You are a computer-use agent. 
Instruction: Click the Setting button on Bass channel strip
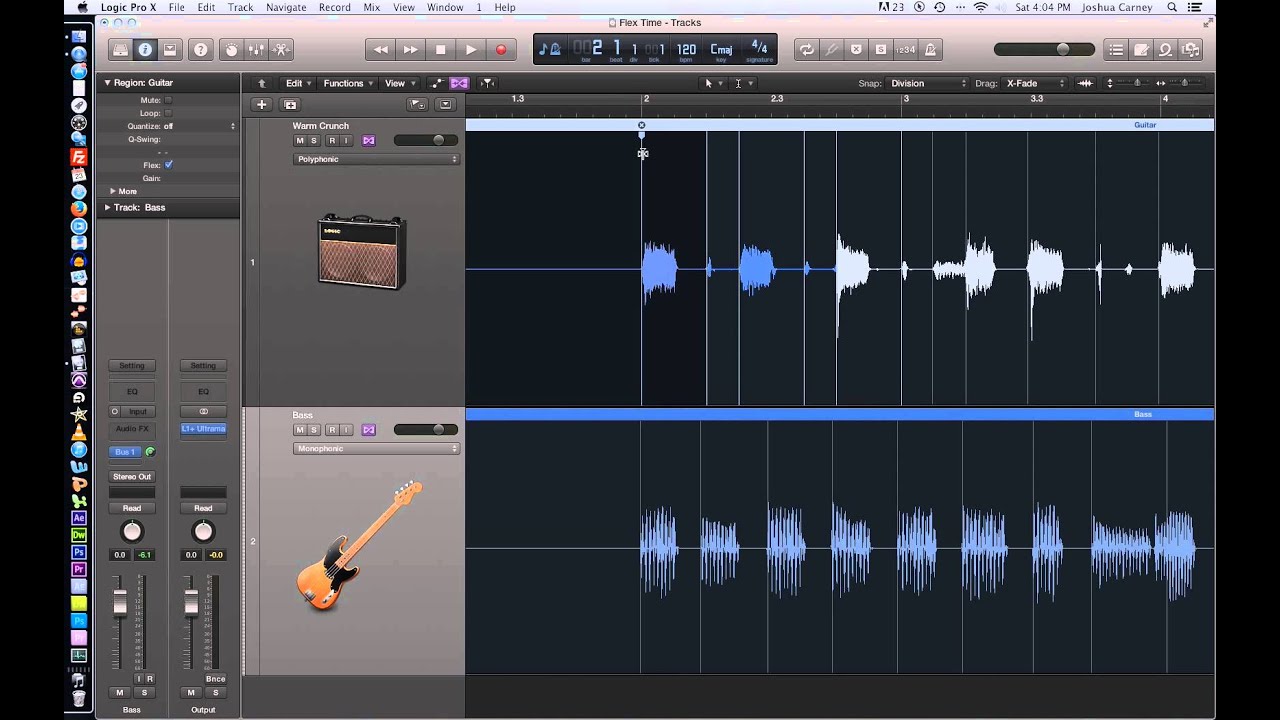tap(132, 366)
